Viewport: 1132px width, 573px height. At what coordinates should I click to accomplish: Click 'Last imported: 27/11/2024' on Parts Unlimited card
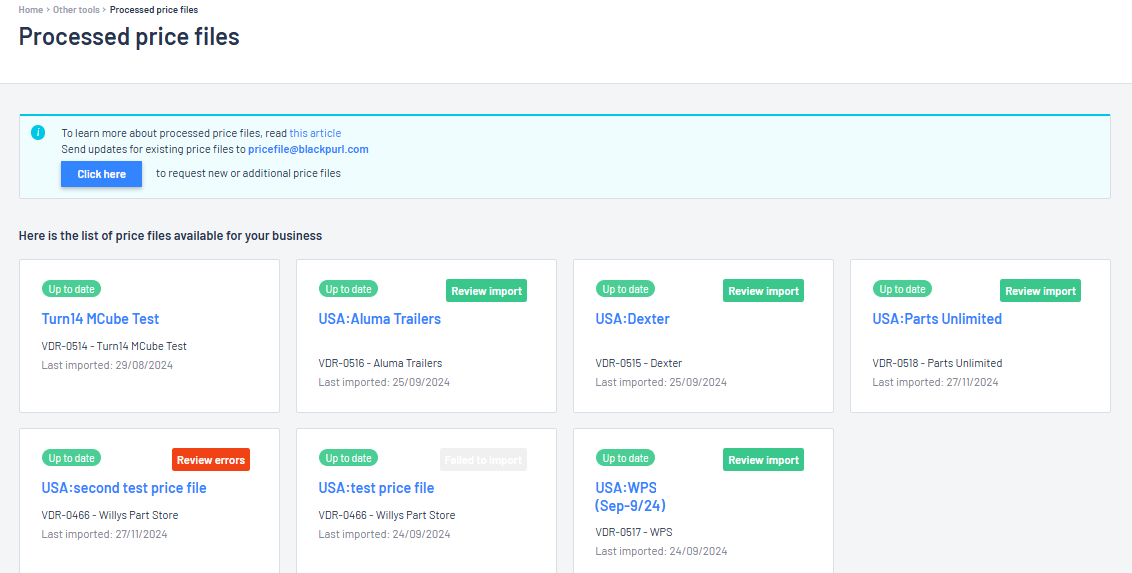[936, 382]
